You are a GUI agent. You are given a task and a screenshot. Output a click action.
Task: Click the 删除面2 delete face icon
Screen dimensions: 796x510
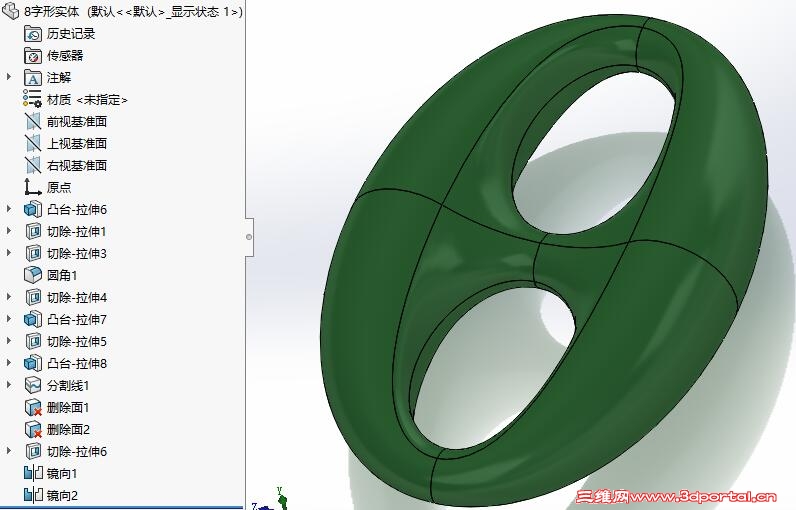33,429
